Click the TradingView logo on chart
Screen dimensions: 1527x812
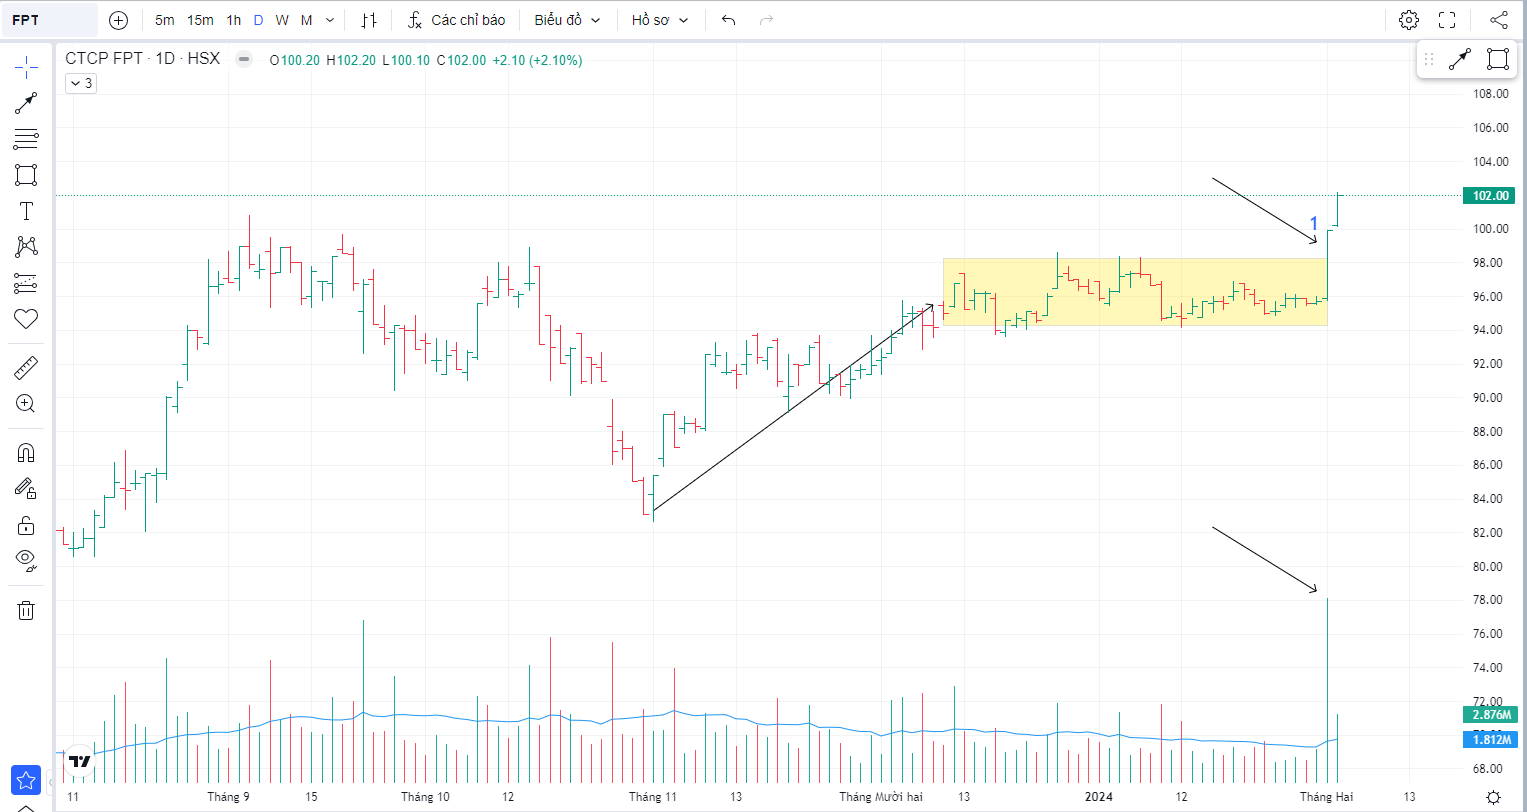tap(80, 762)
